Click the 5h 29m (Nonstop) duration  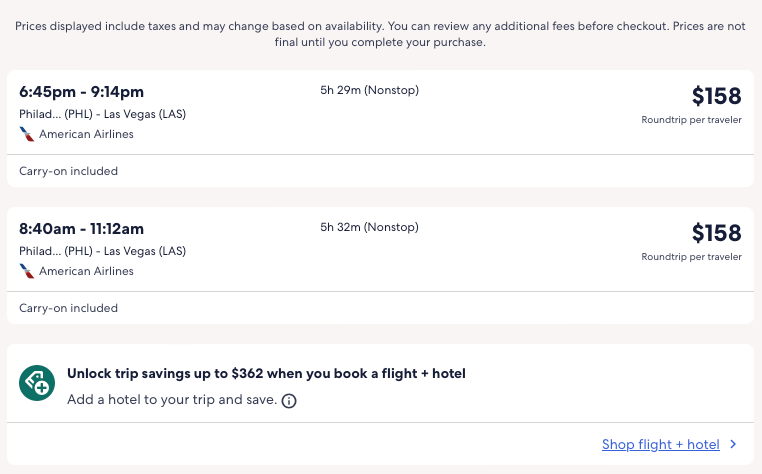[369, 91]
